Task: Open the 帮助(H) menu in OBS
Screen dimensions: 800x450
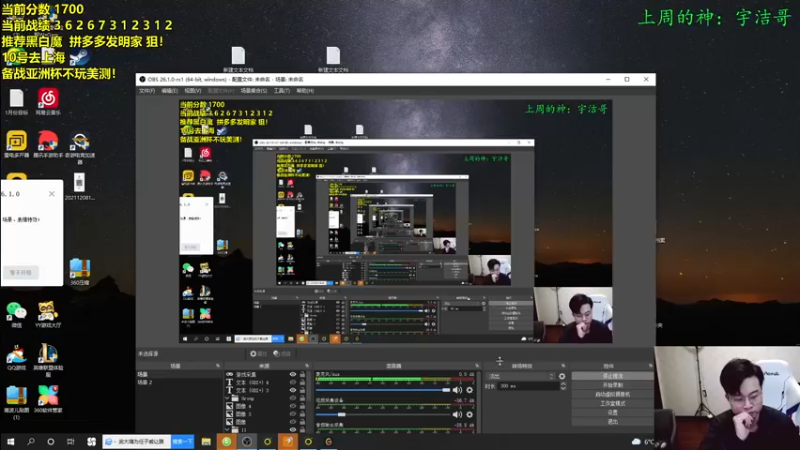Action: (305, 91)
